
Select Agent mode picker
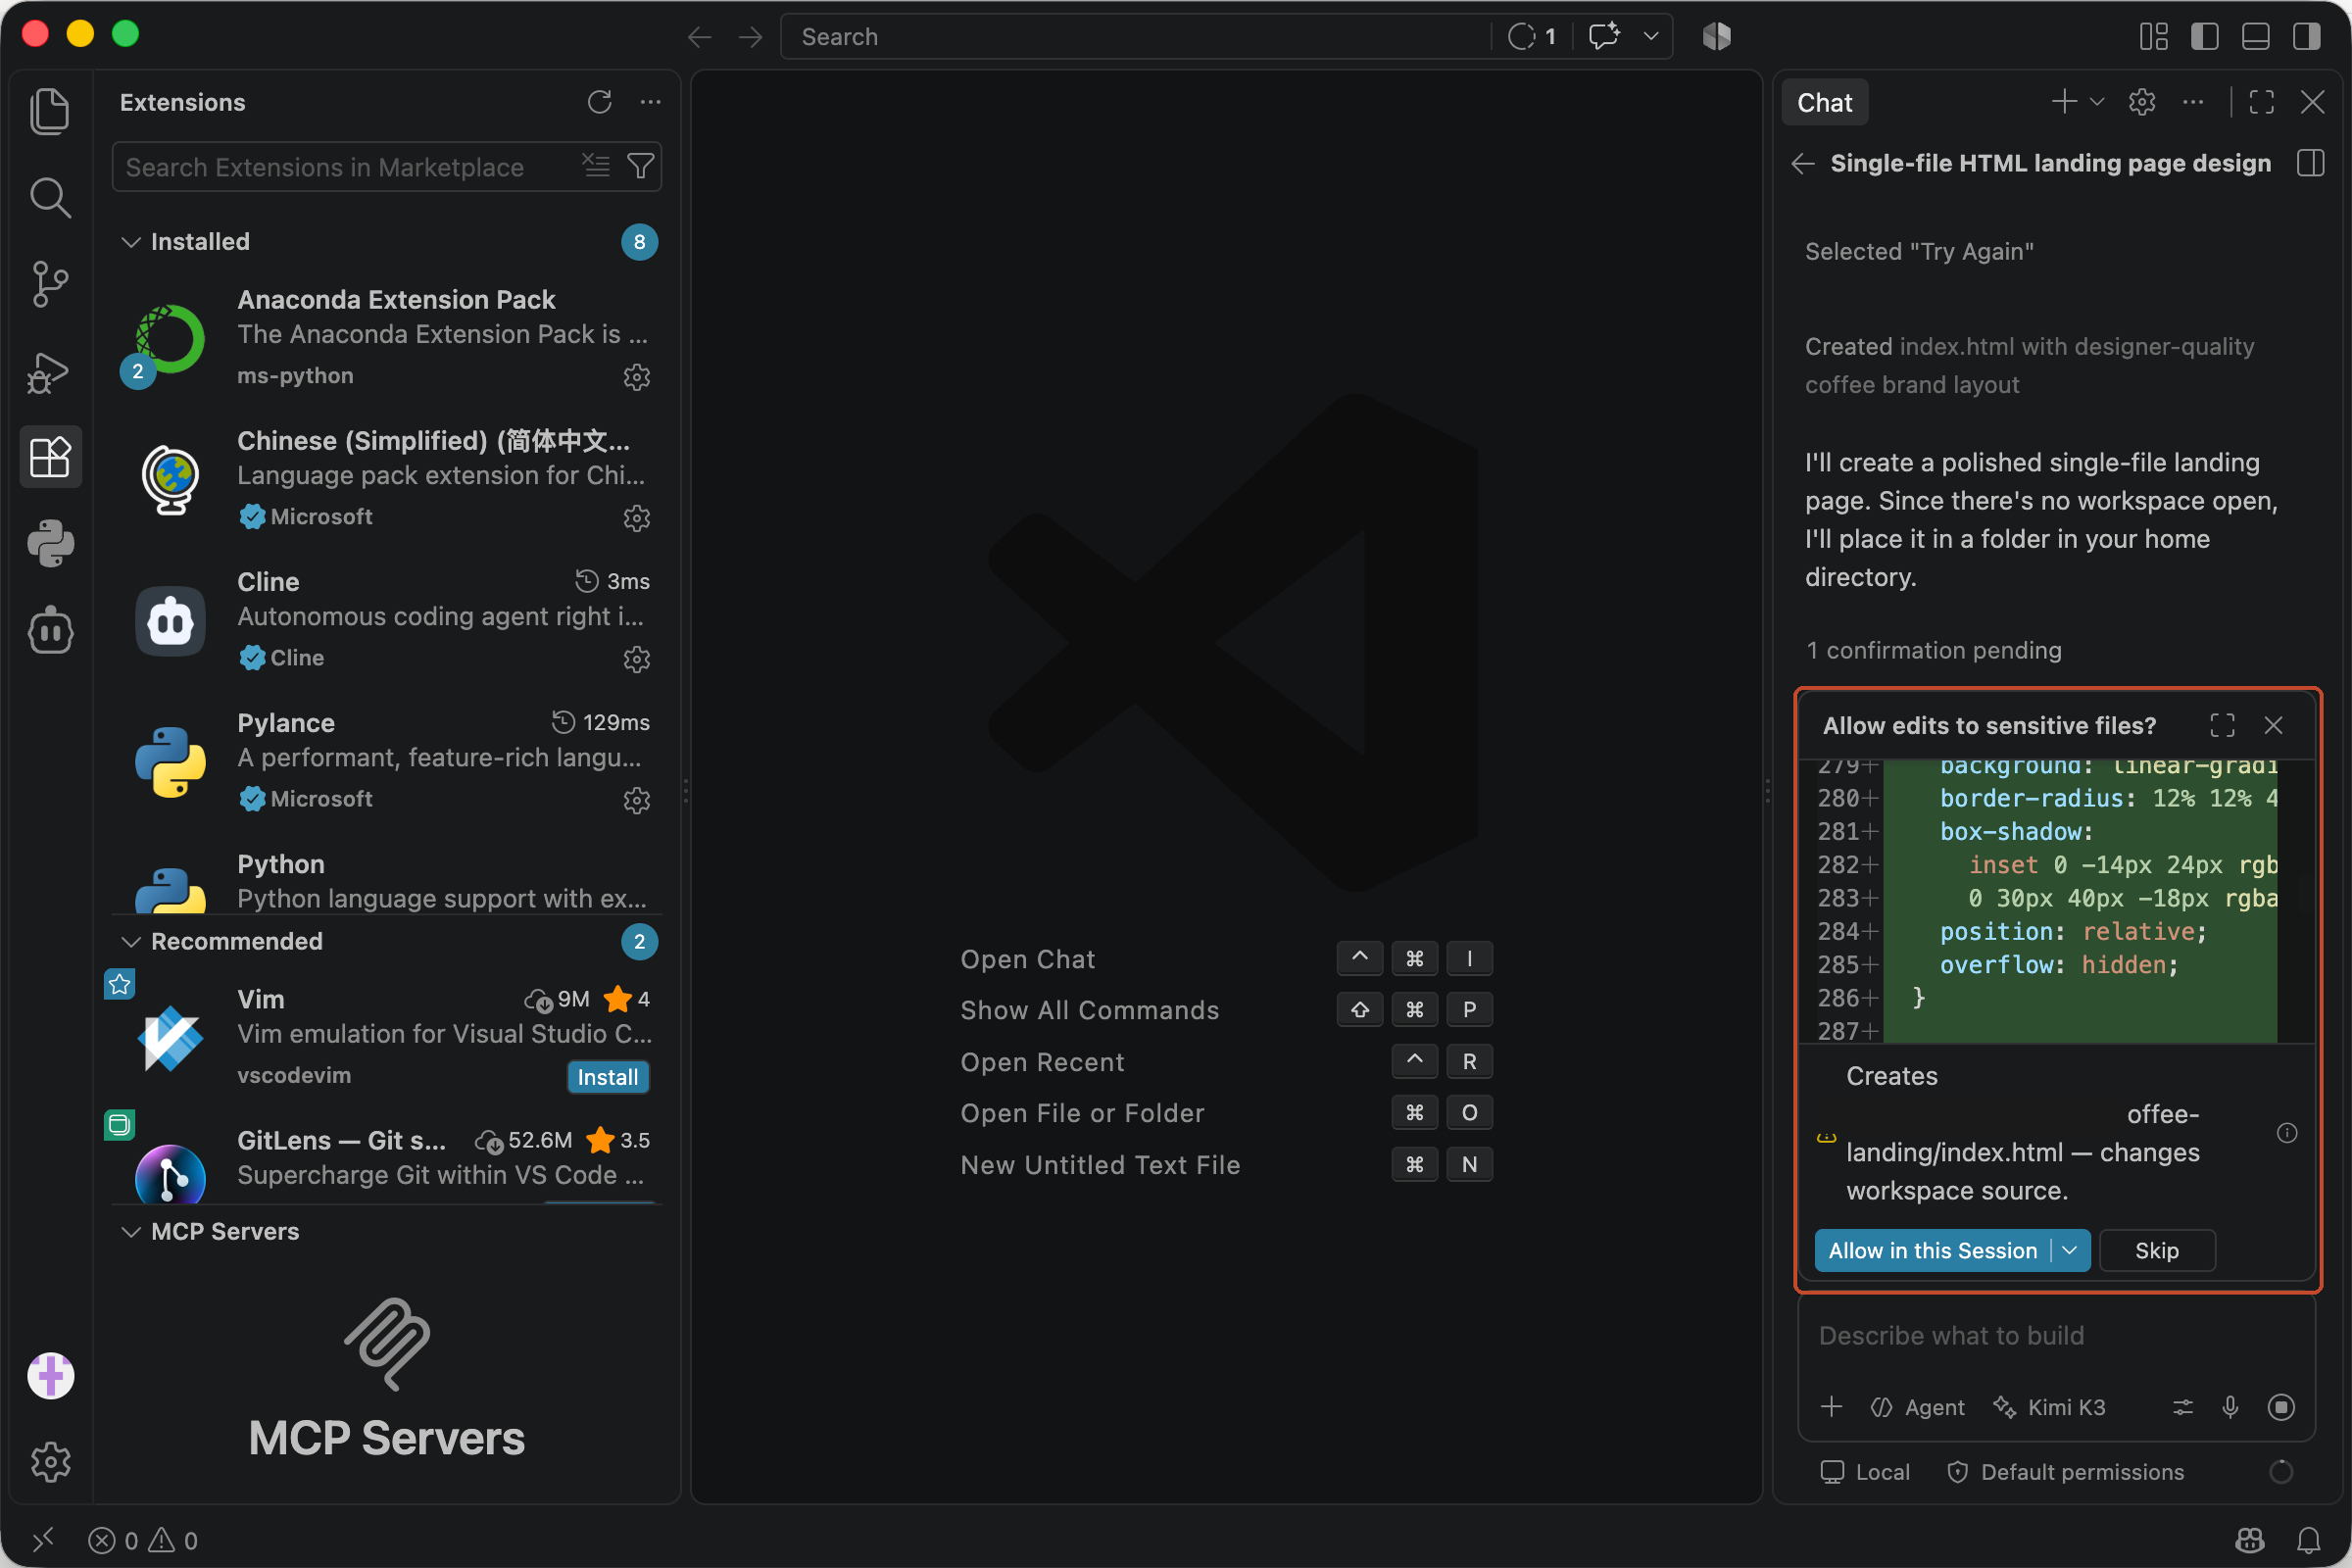point(1917,1407)
